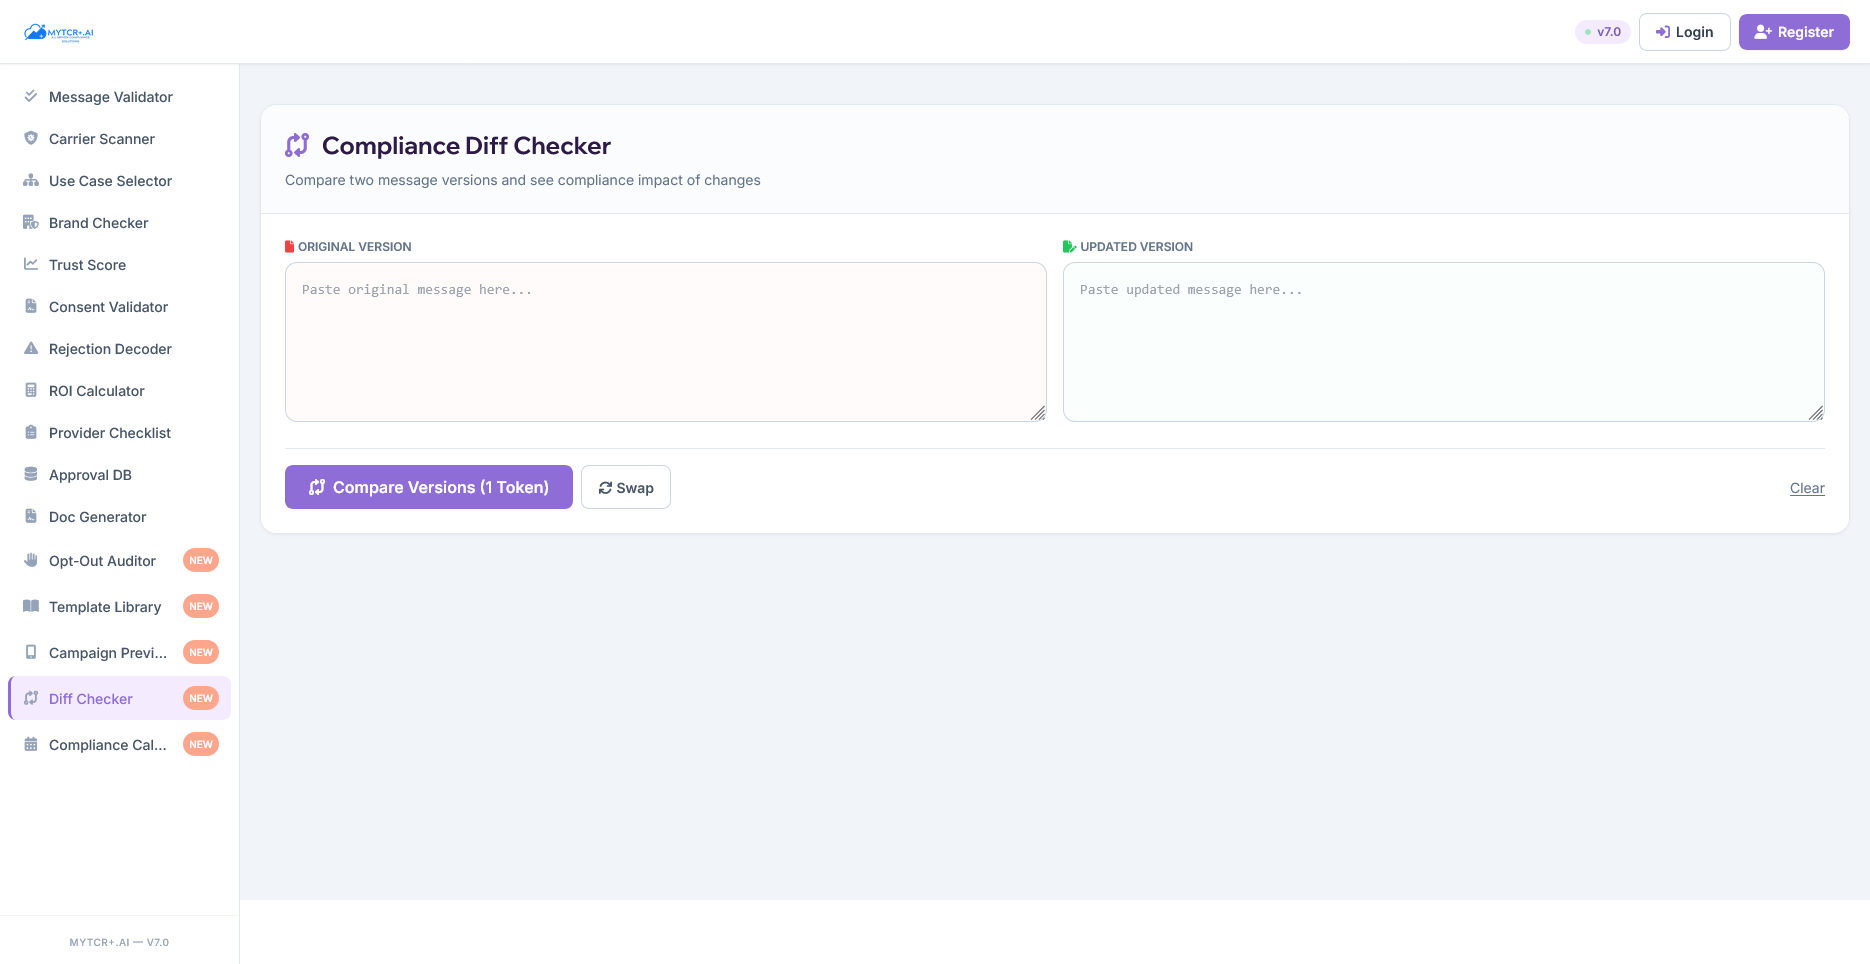Select the Diff Checker sidebar entry
1870x964 pixels.
pyautogui.click(x=91, y=698)
